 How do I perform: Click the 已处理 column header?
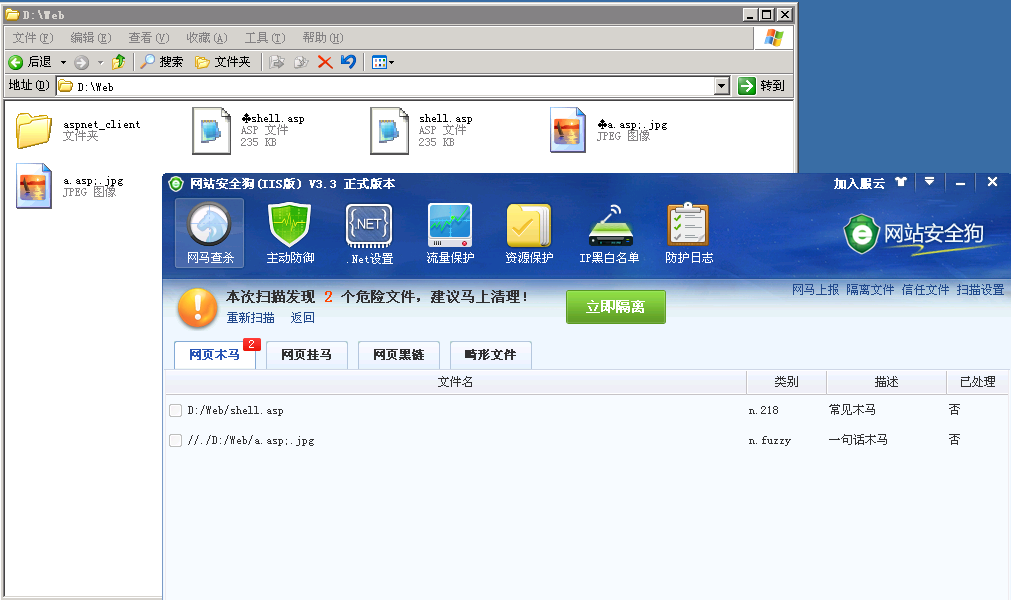click(977, 382)
